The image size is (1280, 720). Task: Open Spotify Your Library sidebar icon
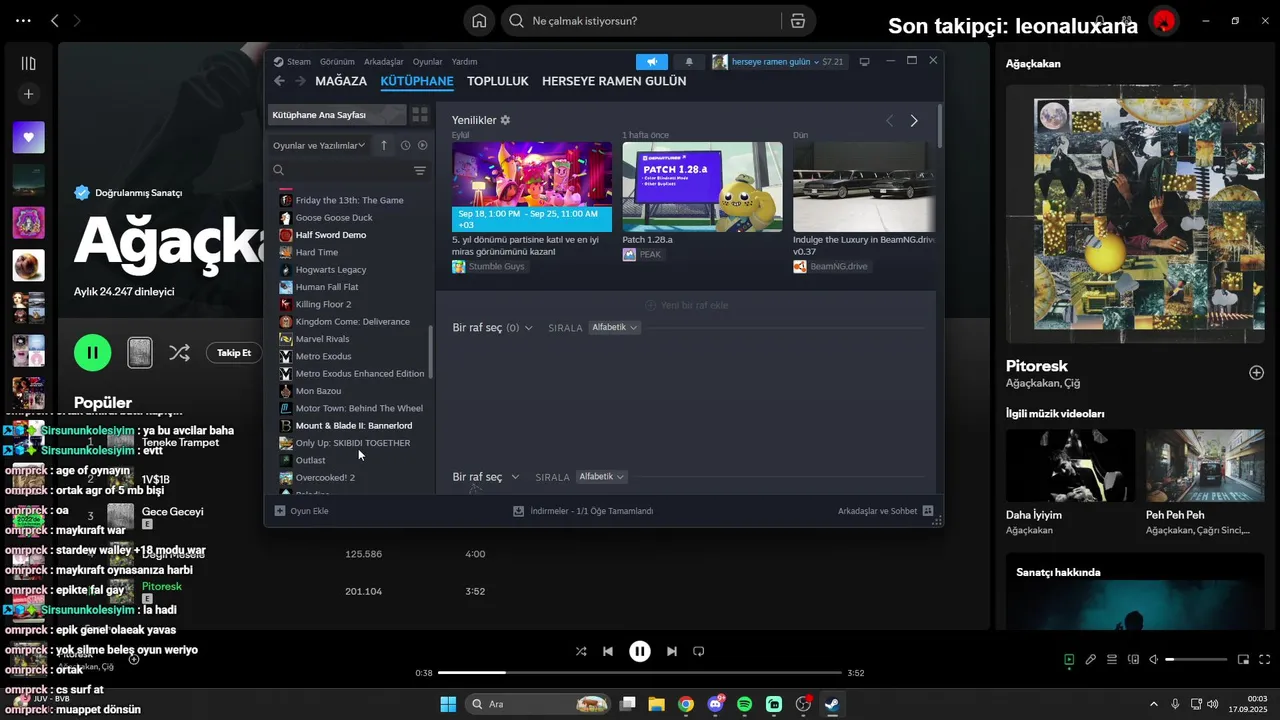click(28, 63)
